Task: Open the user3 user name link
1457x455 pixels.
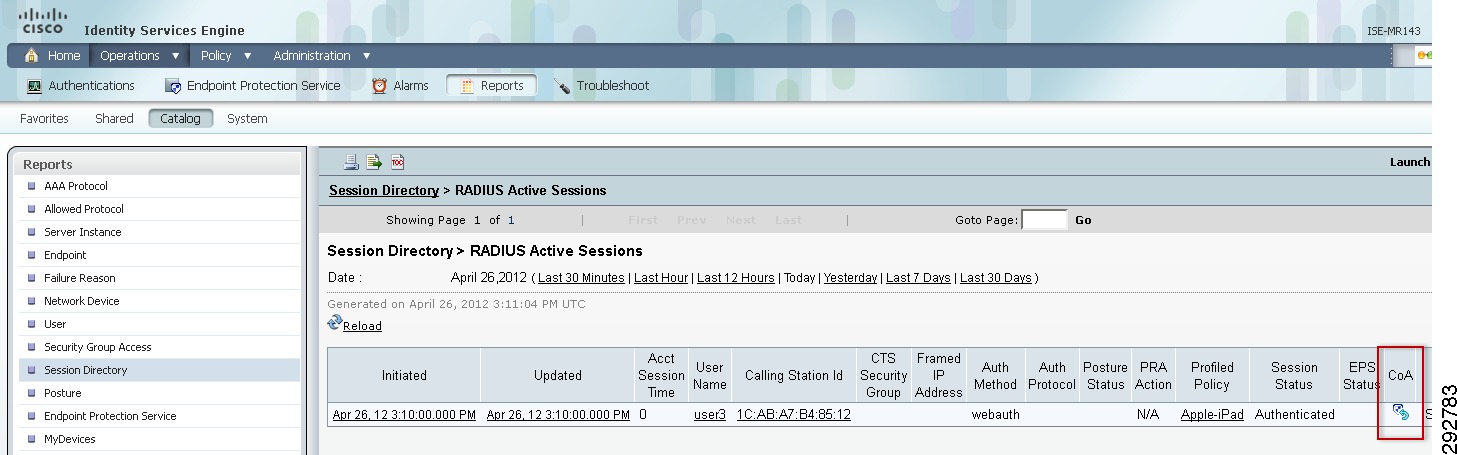Action: point(710,414)
